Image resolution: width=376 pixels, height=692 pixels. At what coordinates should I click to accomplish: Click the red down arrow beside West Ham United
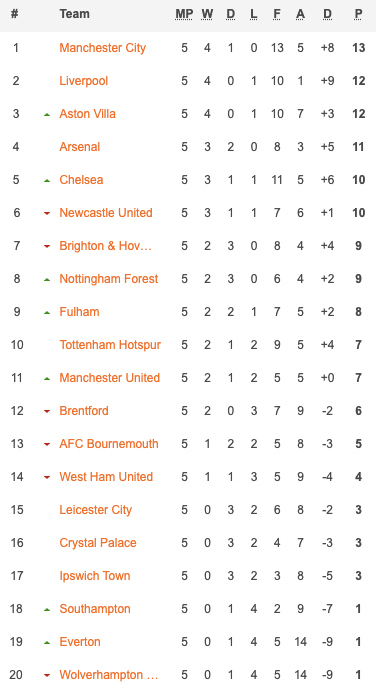[47, 478]
